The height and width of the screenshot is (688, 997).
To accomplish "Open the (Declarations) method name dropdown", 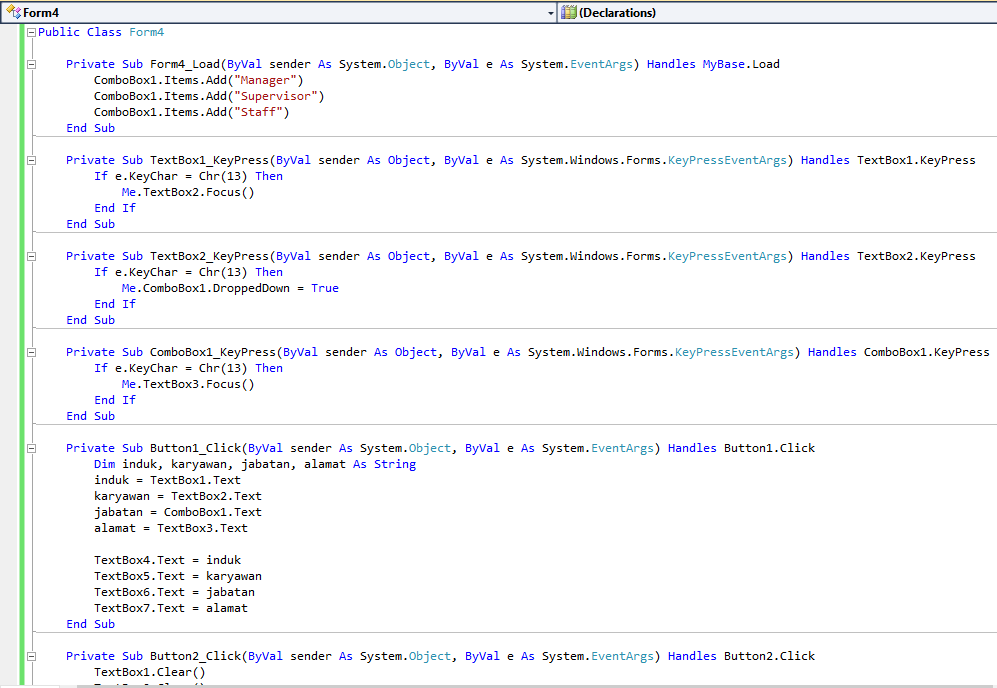I will 777,13.
